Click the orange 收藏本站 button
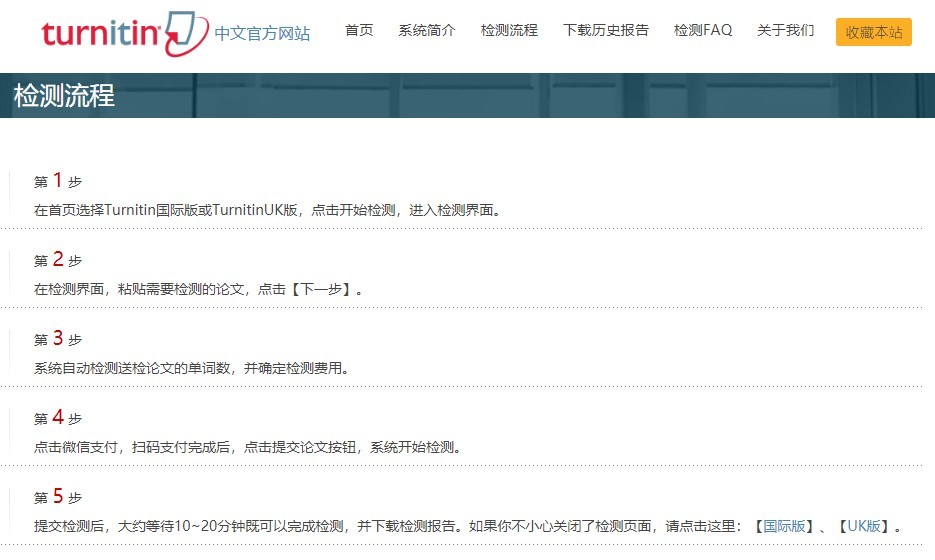This screenshot has width=935, height=560. [874, 32]
